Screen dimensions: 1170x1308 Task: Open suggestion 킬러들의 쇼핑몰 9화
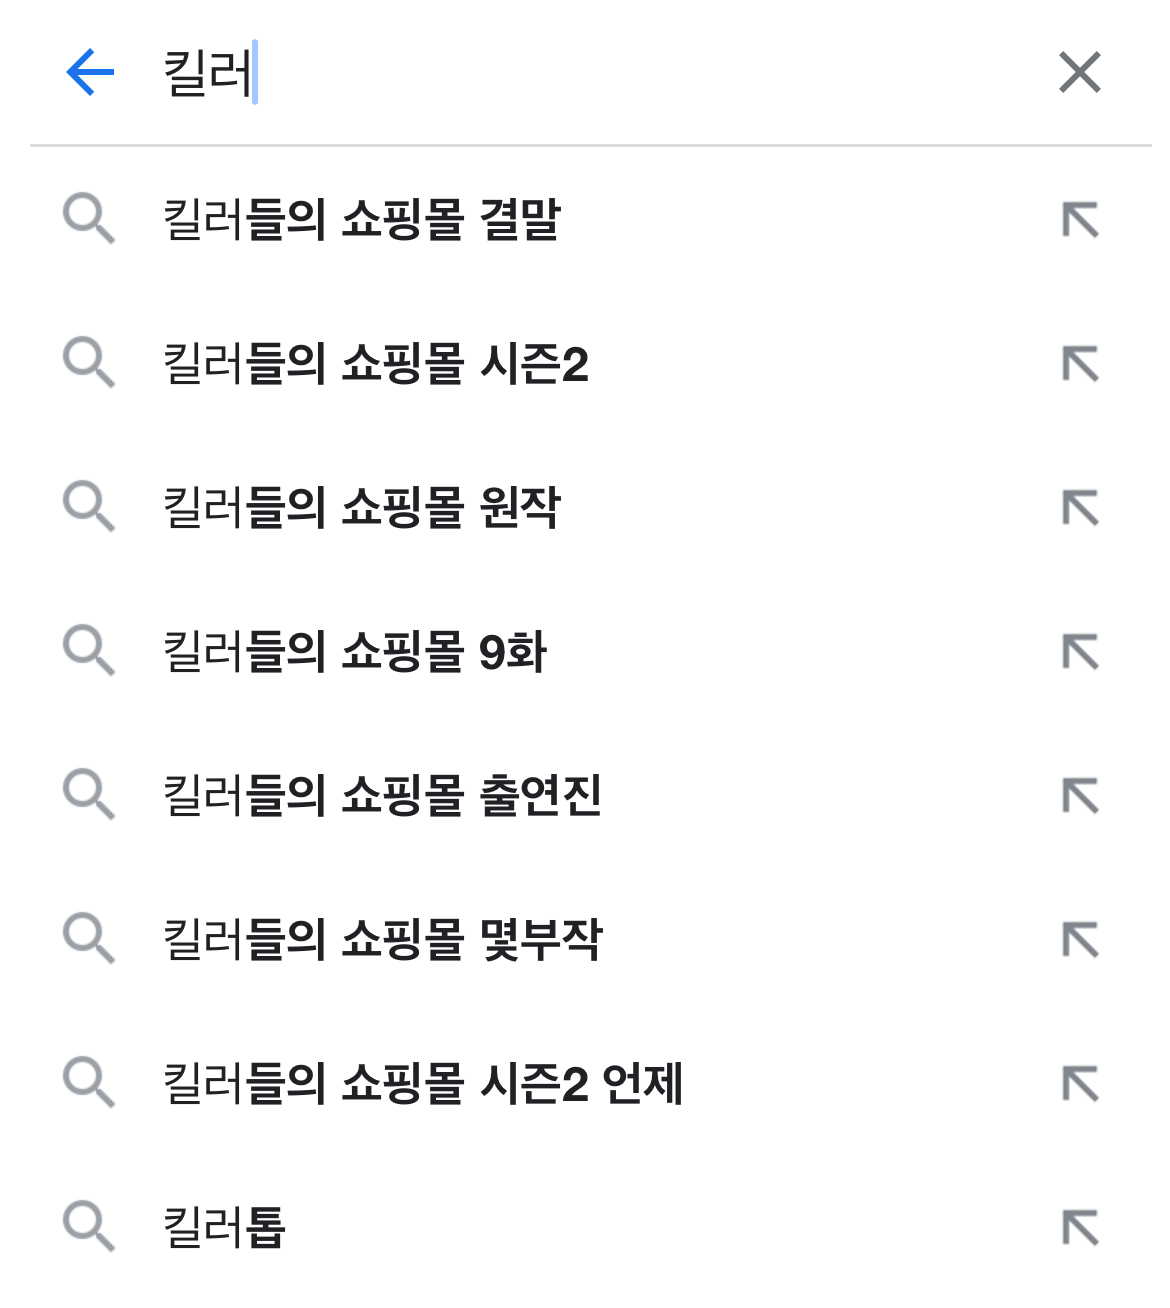pyautogui.click(x=354, y=651)
